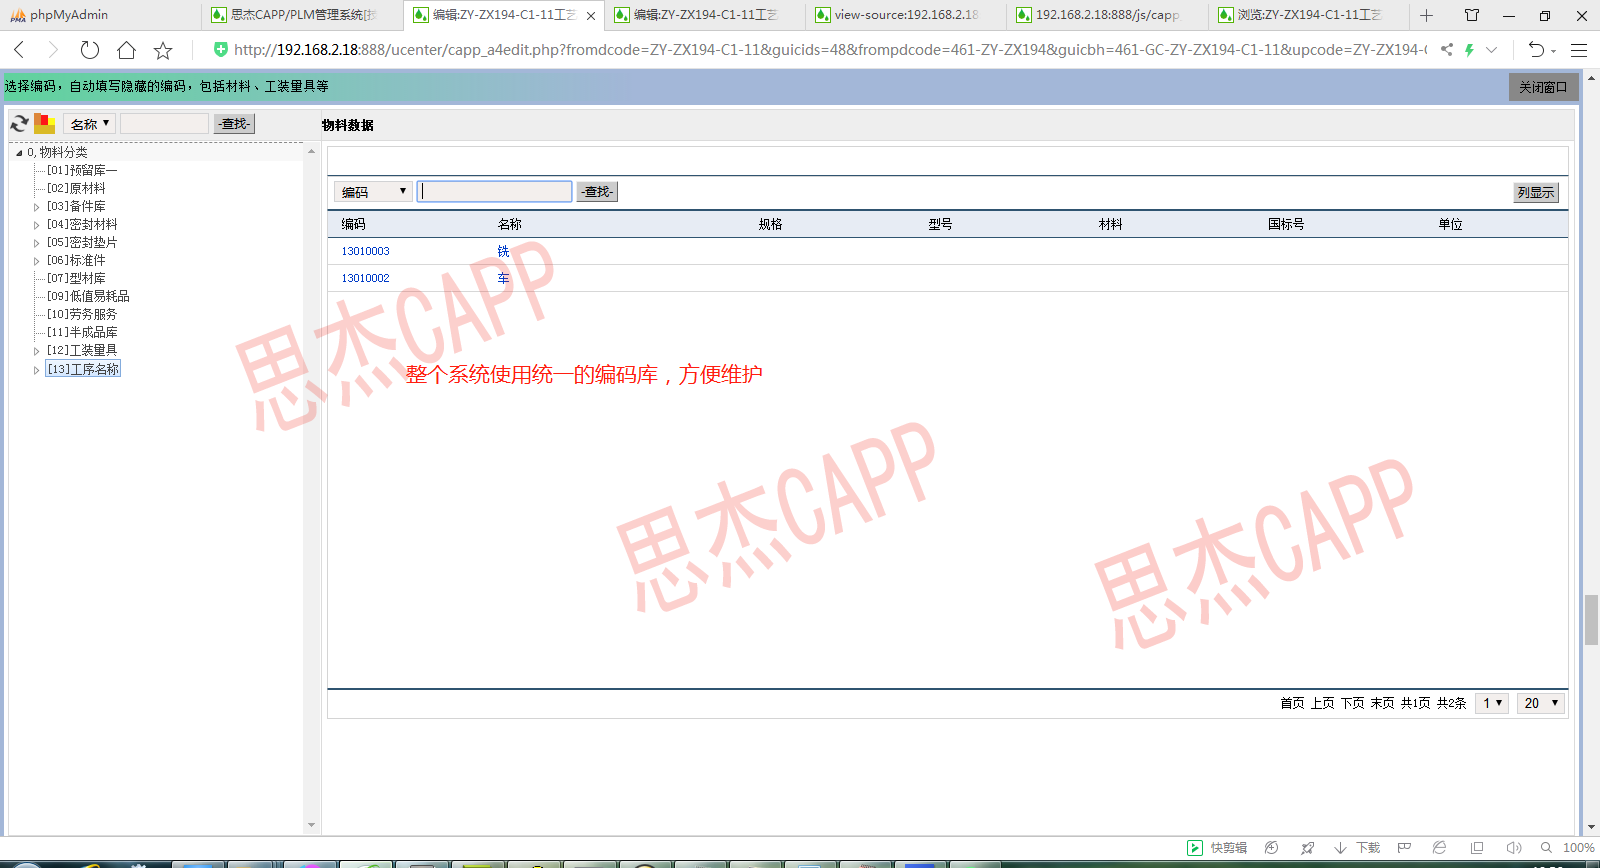Click the search text box beside 编码 dropdown

495,192
